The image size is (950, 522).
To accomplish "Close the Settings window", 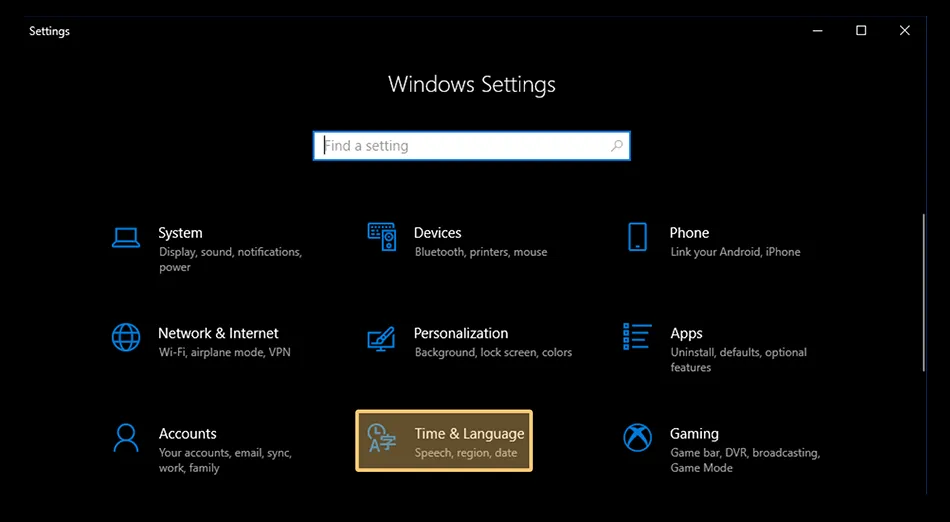I will pos(905,30).
